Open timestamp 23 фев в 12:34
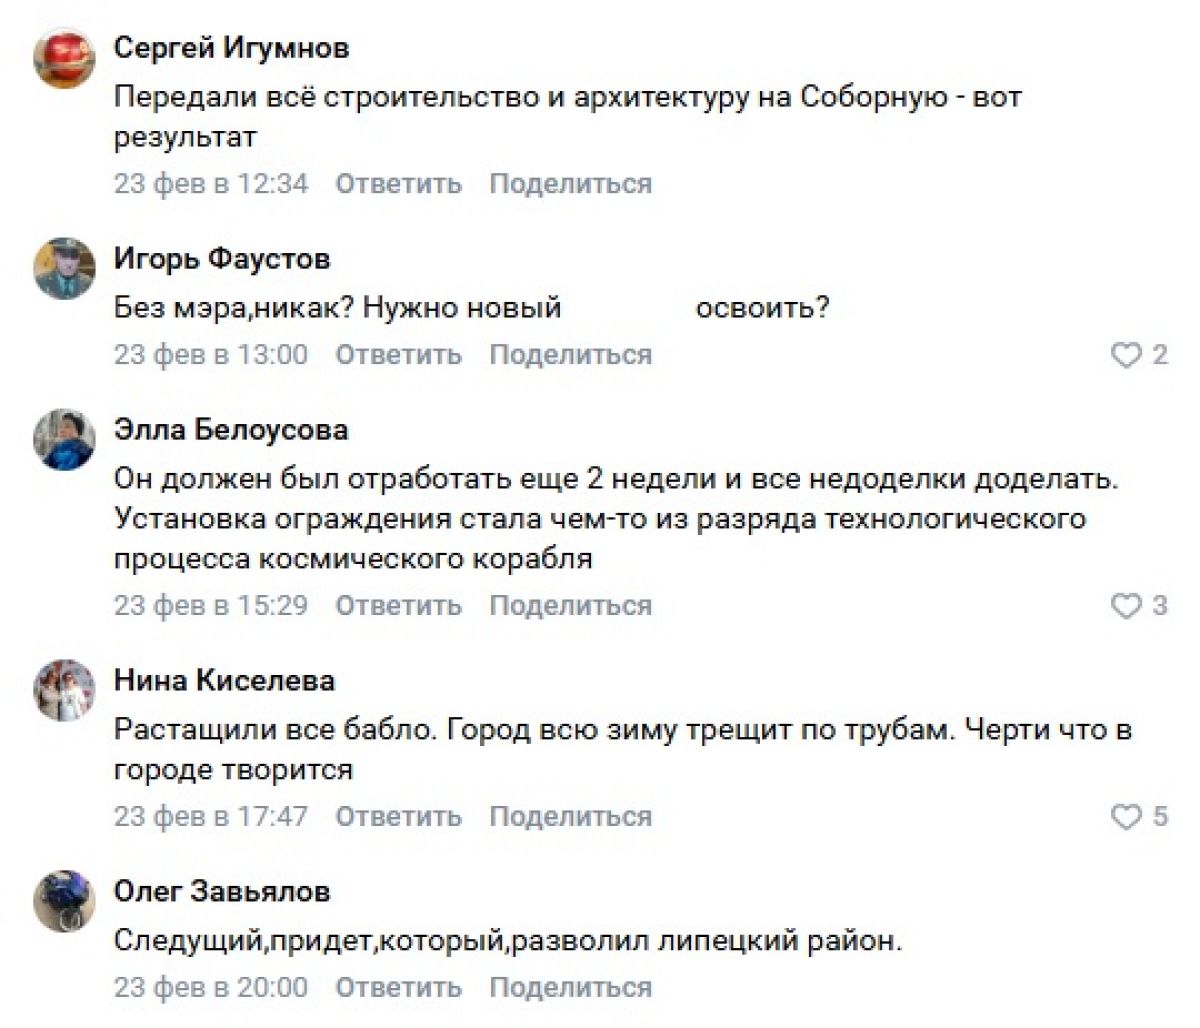Image resolution: width=1200 pixels, height=1028 pixels. click(x=210, y=184)
